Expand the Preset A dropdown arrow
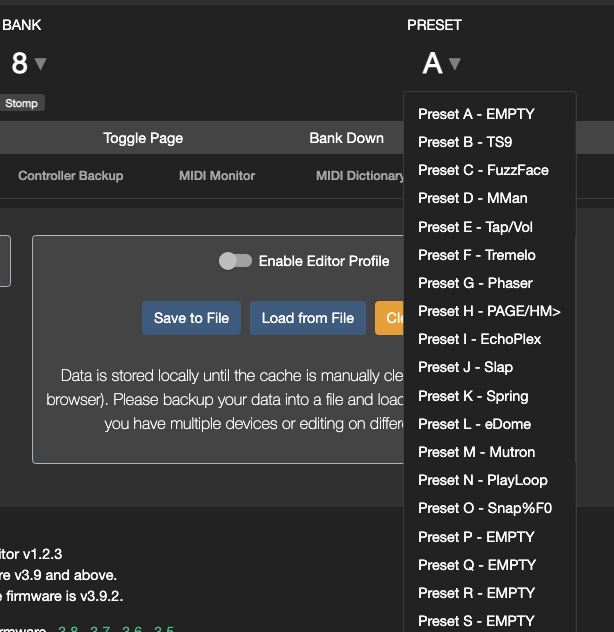Image resolution: width=614 pixels, height=632 pixels. [x=455, y=64]
